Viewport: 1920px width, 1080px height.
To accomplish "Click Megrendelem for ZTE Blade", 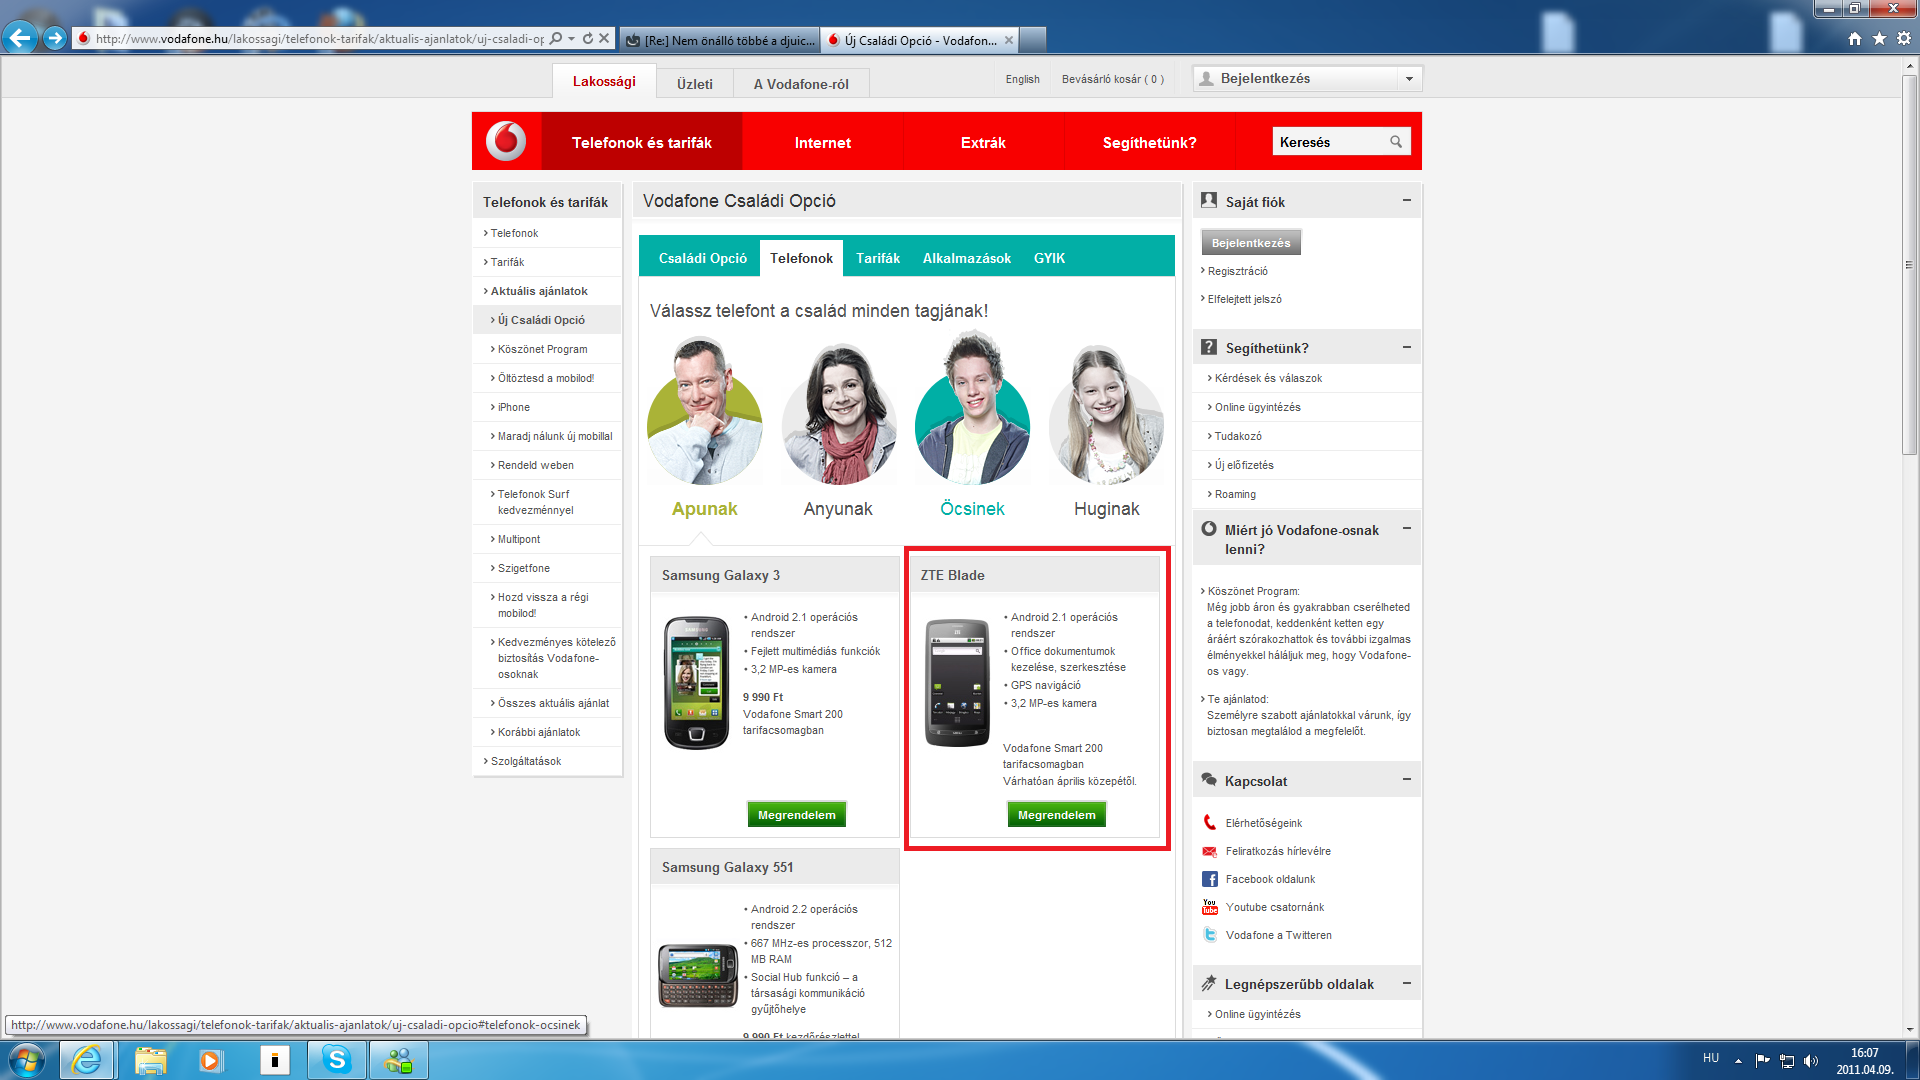I will [x=1057, y=815].
